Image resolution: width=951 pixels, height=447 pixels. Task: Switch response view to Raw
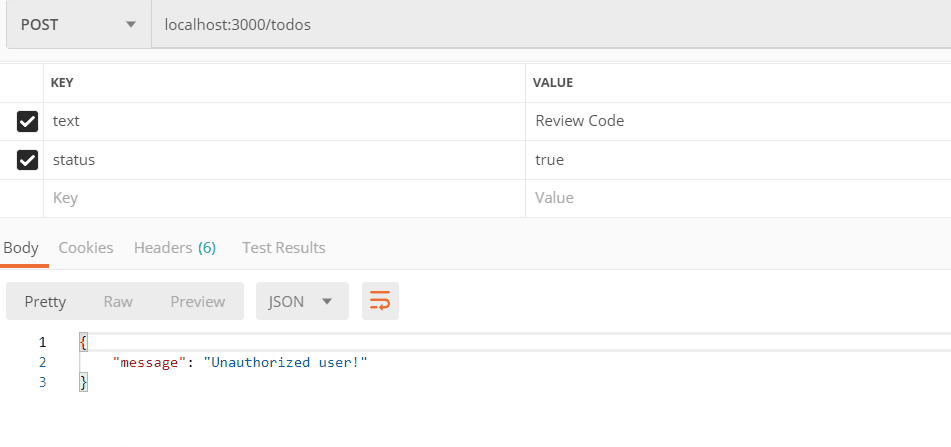click(118, 301)
